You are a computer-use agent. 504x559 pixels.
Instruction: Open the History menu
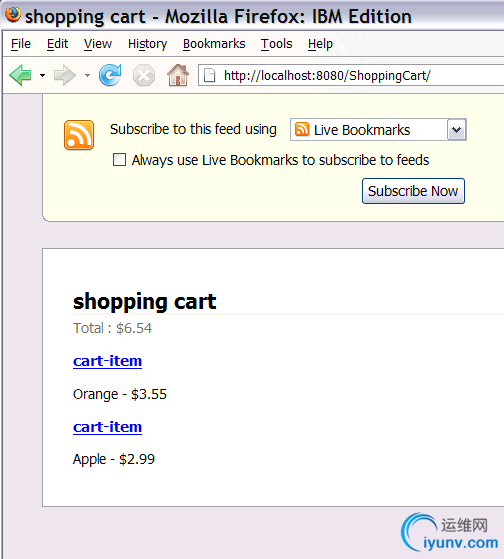pos(147,44)
